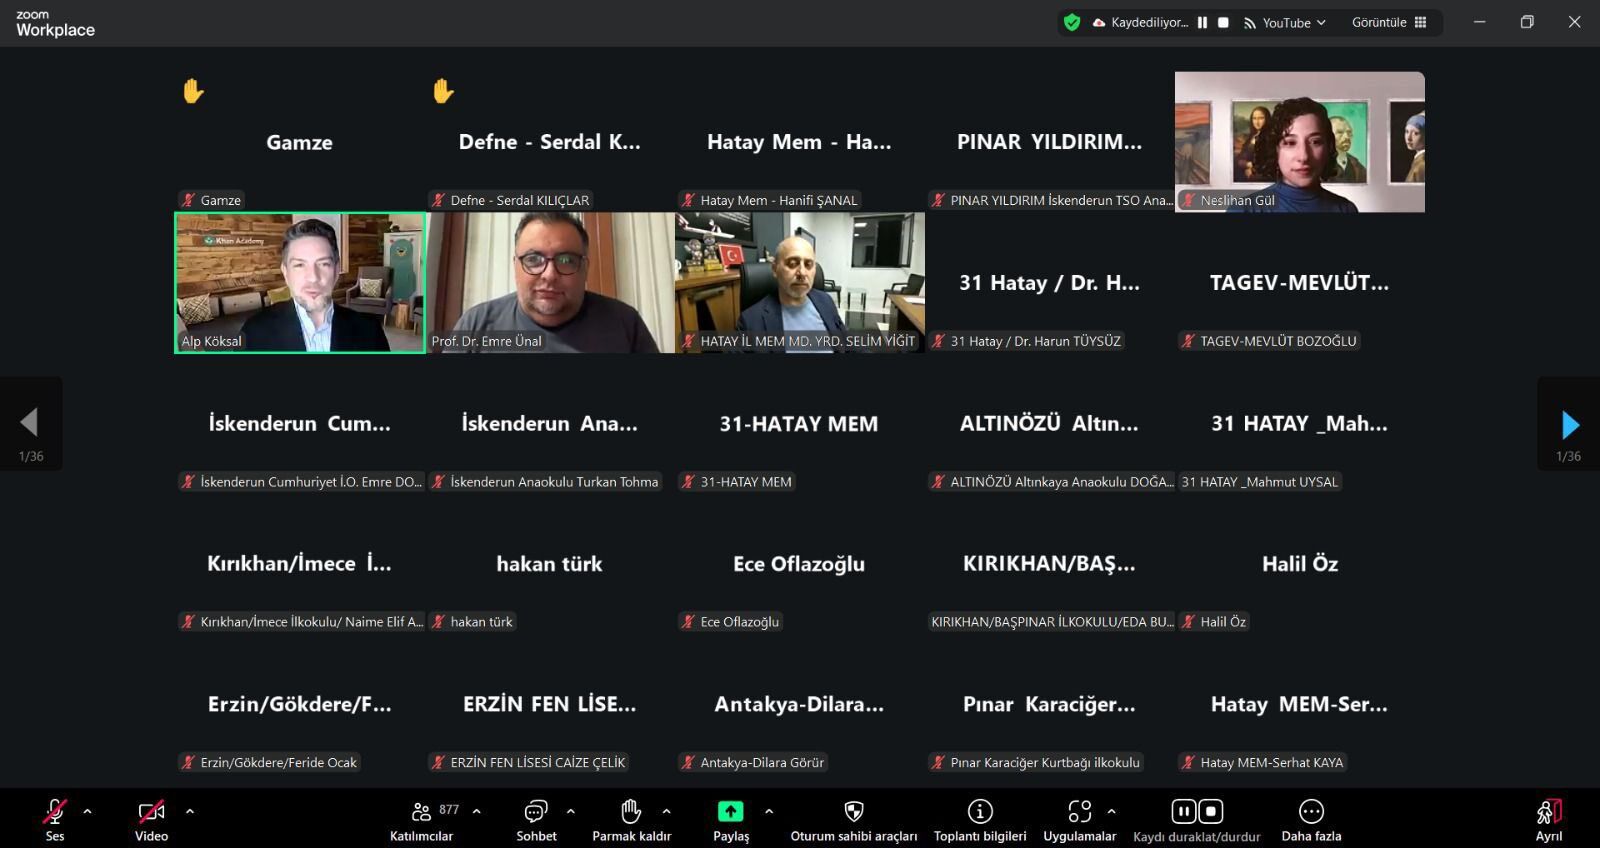1600x848 pixels.
Task: Open the Daha fazla more options menu
Action: coord(1310,819)
